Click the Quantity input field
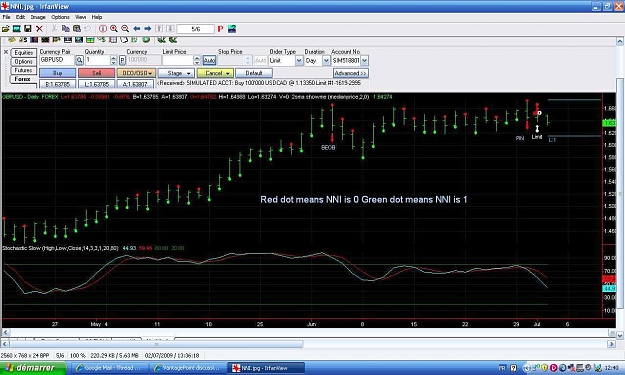Screen dimensions: 625x375 [x=97, y=60]
